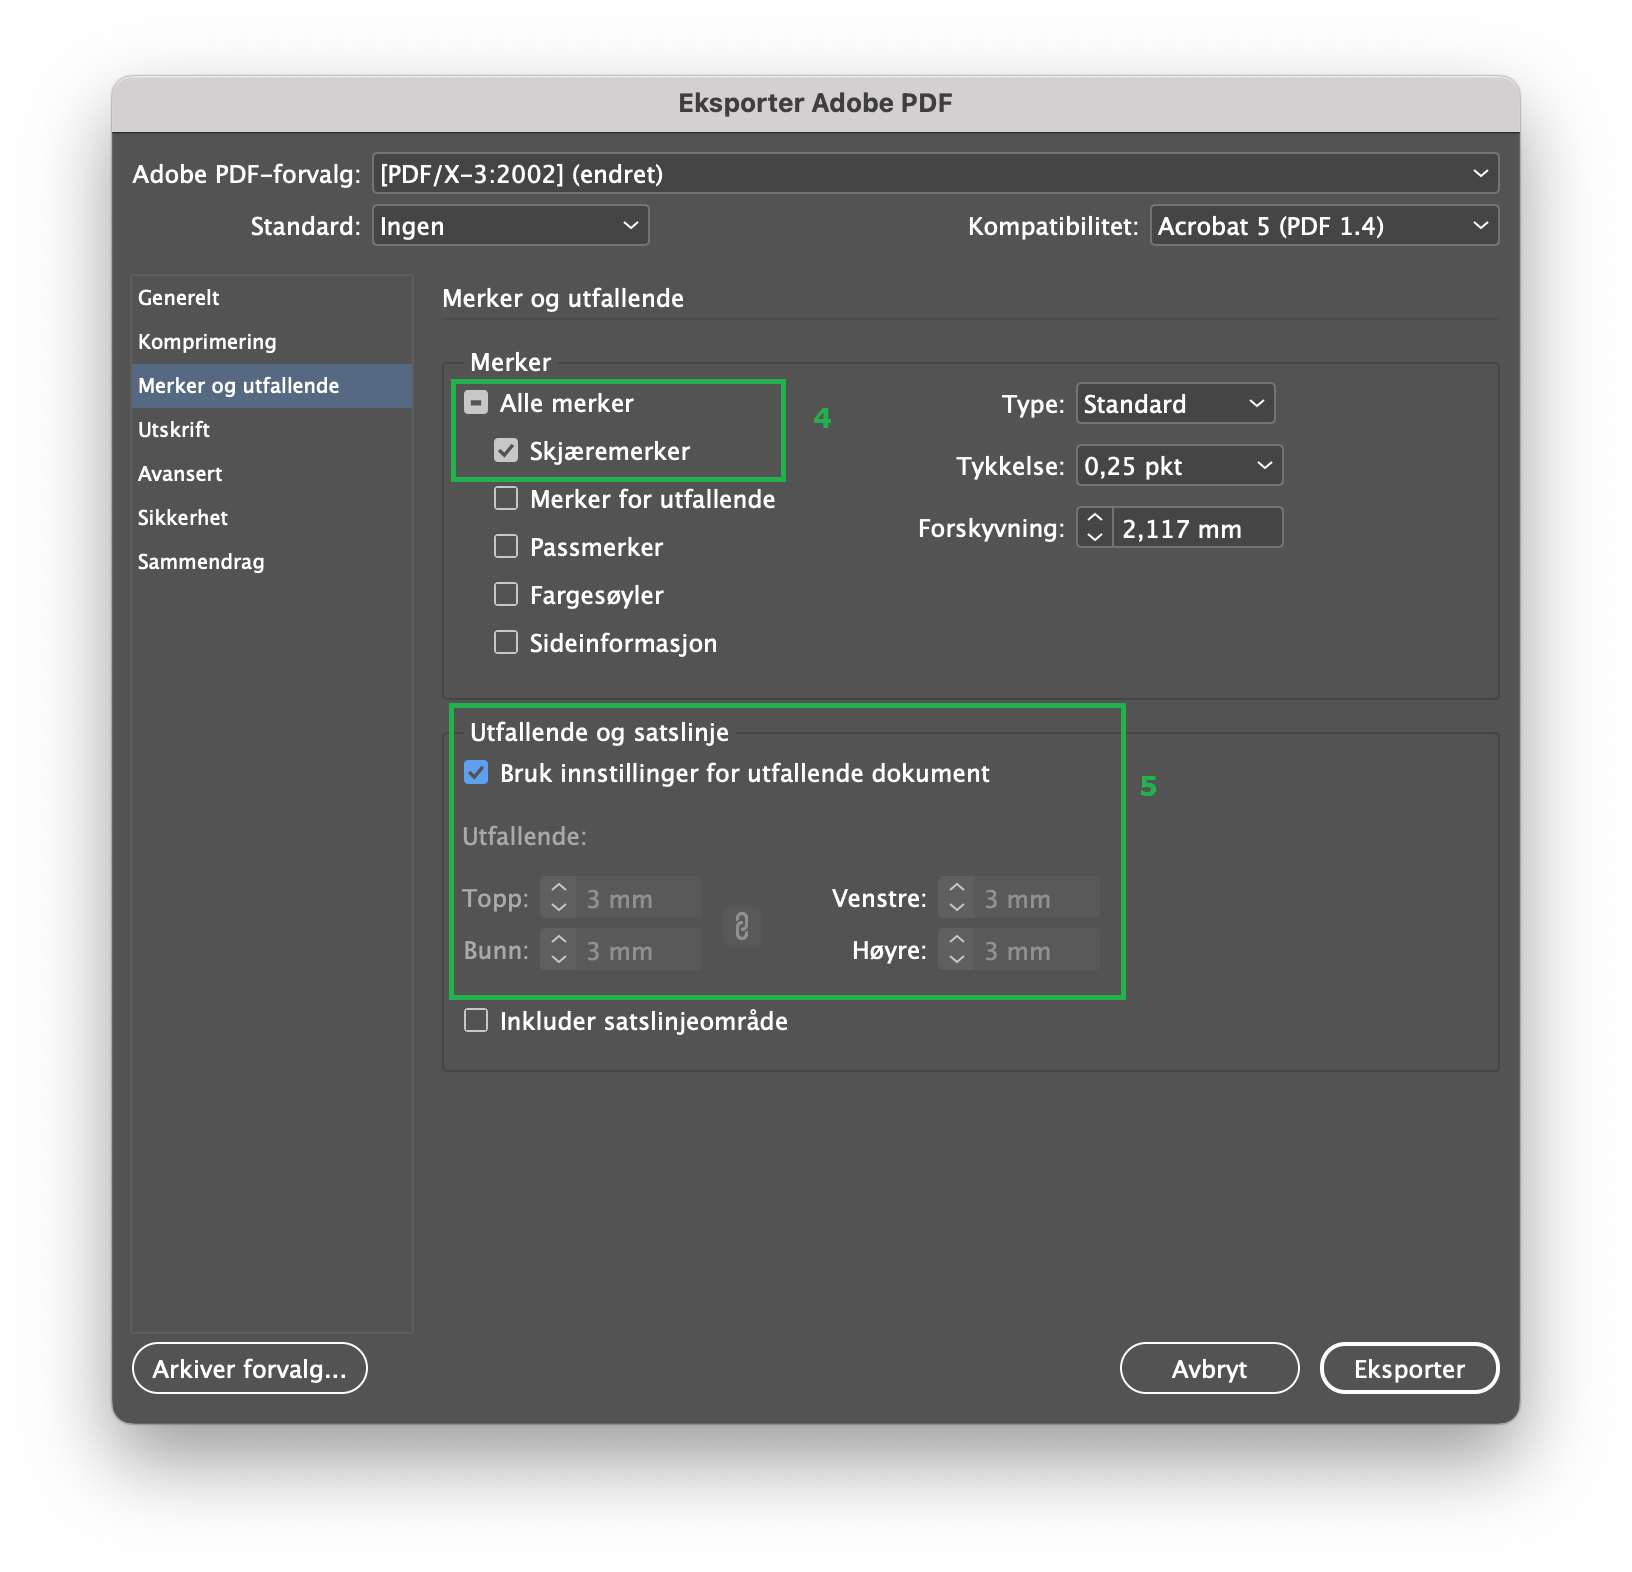Click the Bunn bleed stepper arrows
This screenshot has height=1572, width=1632.
559,950
